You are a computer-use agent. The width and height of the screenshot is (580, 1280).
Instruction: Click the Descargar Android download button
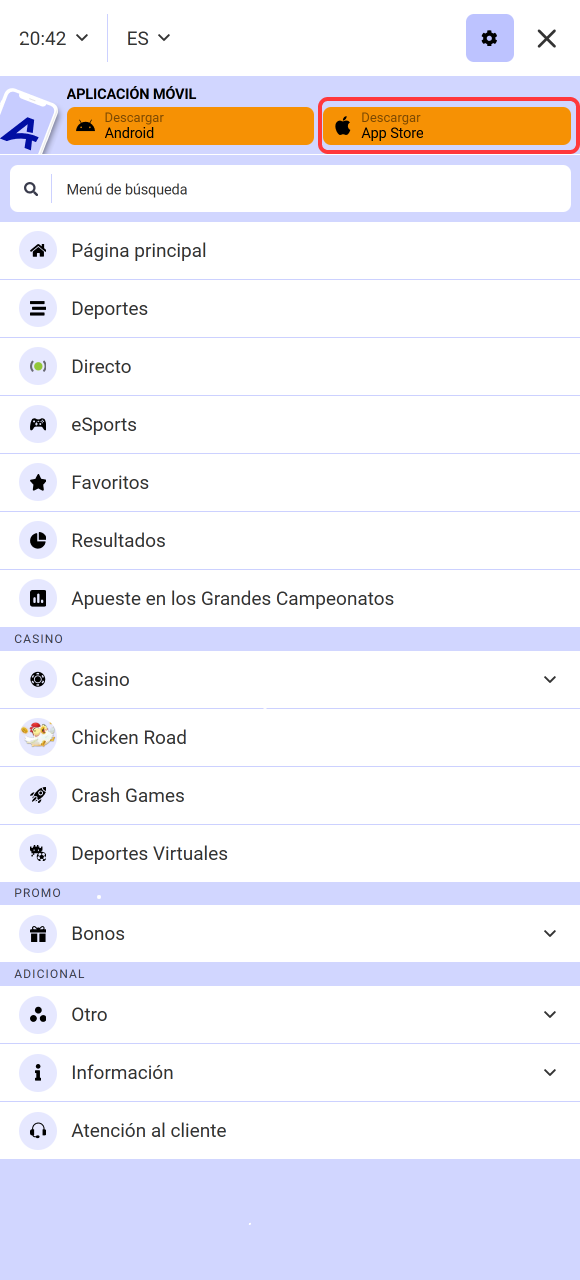click(x=190, y=125)
